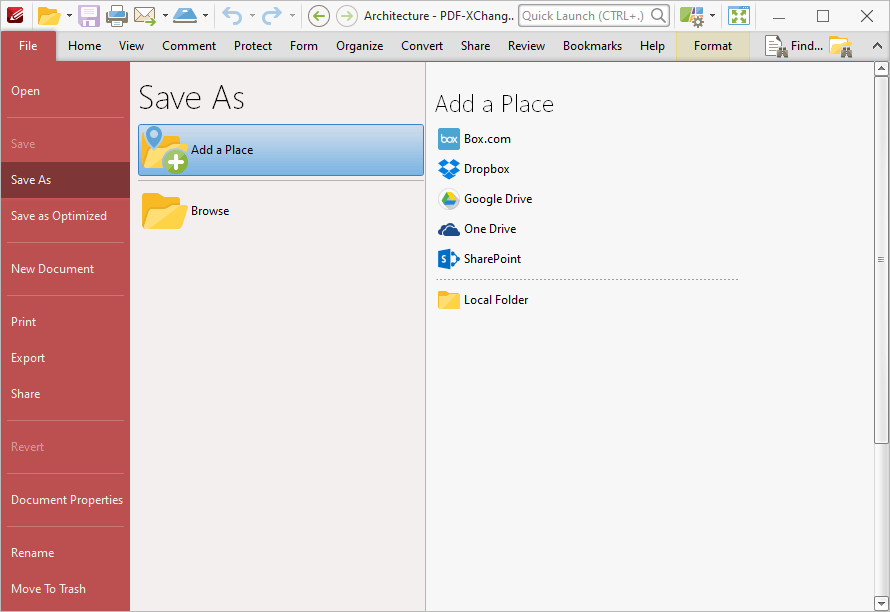Screen dimensions: 890x612
Task: Toggle full screen mode icon
Action: [738, 16]
